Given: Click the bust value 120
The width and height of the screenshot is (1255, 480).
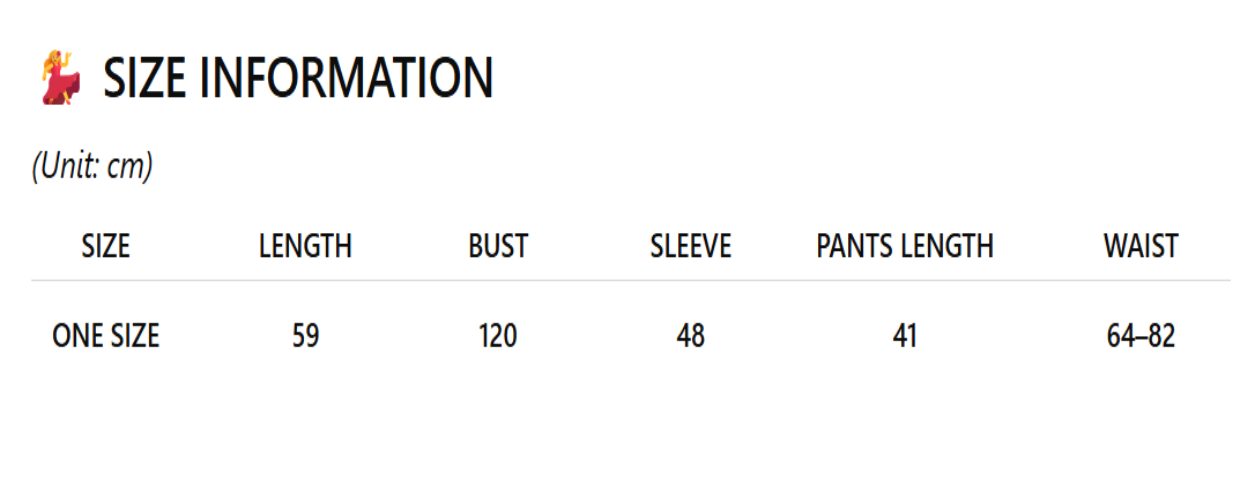Looking at the screenshot, I should [498, 336].
